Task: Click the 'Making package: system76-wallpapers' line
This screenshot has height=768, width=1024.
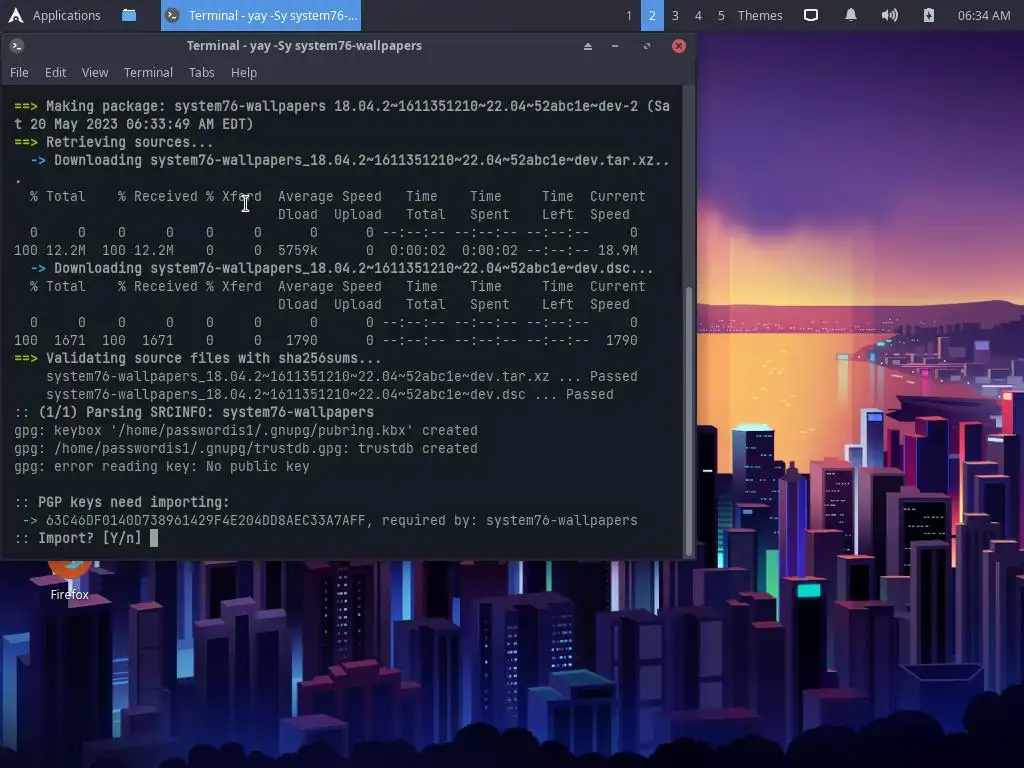Action: coord(342,115)
